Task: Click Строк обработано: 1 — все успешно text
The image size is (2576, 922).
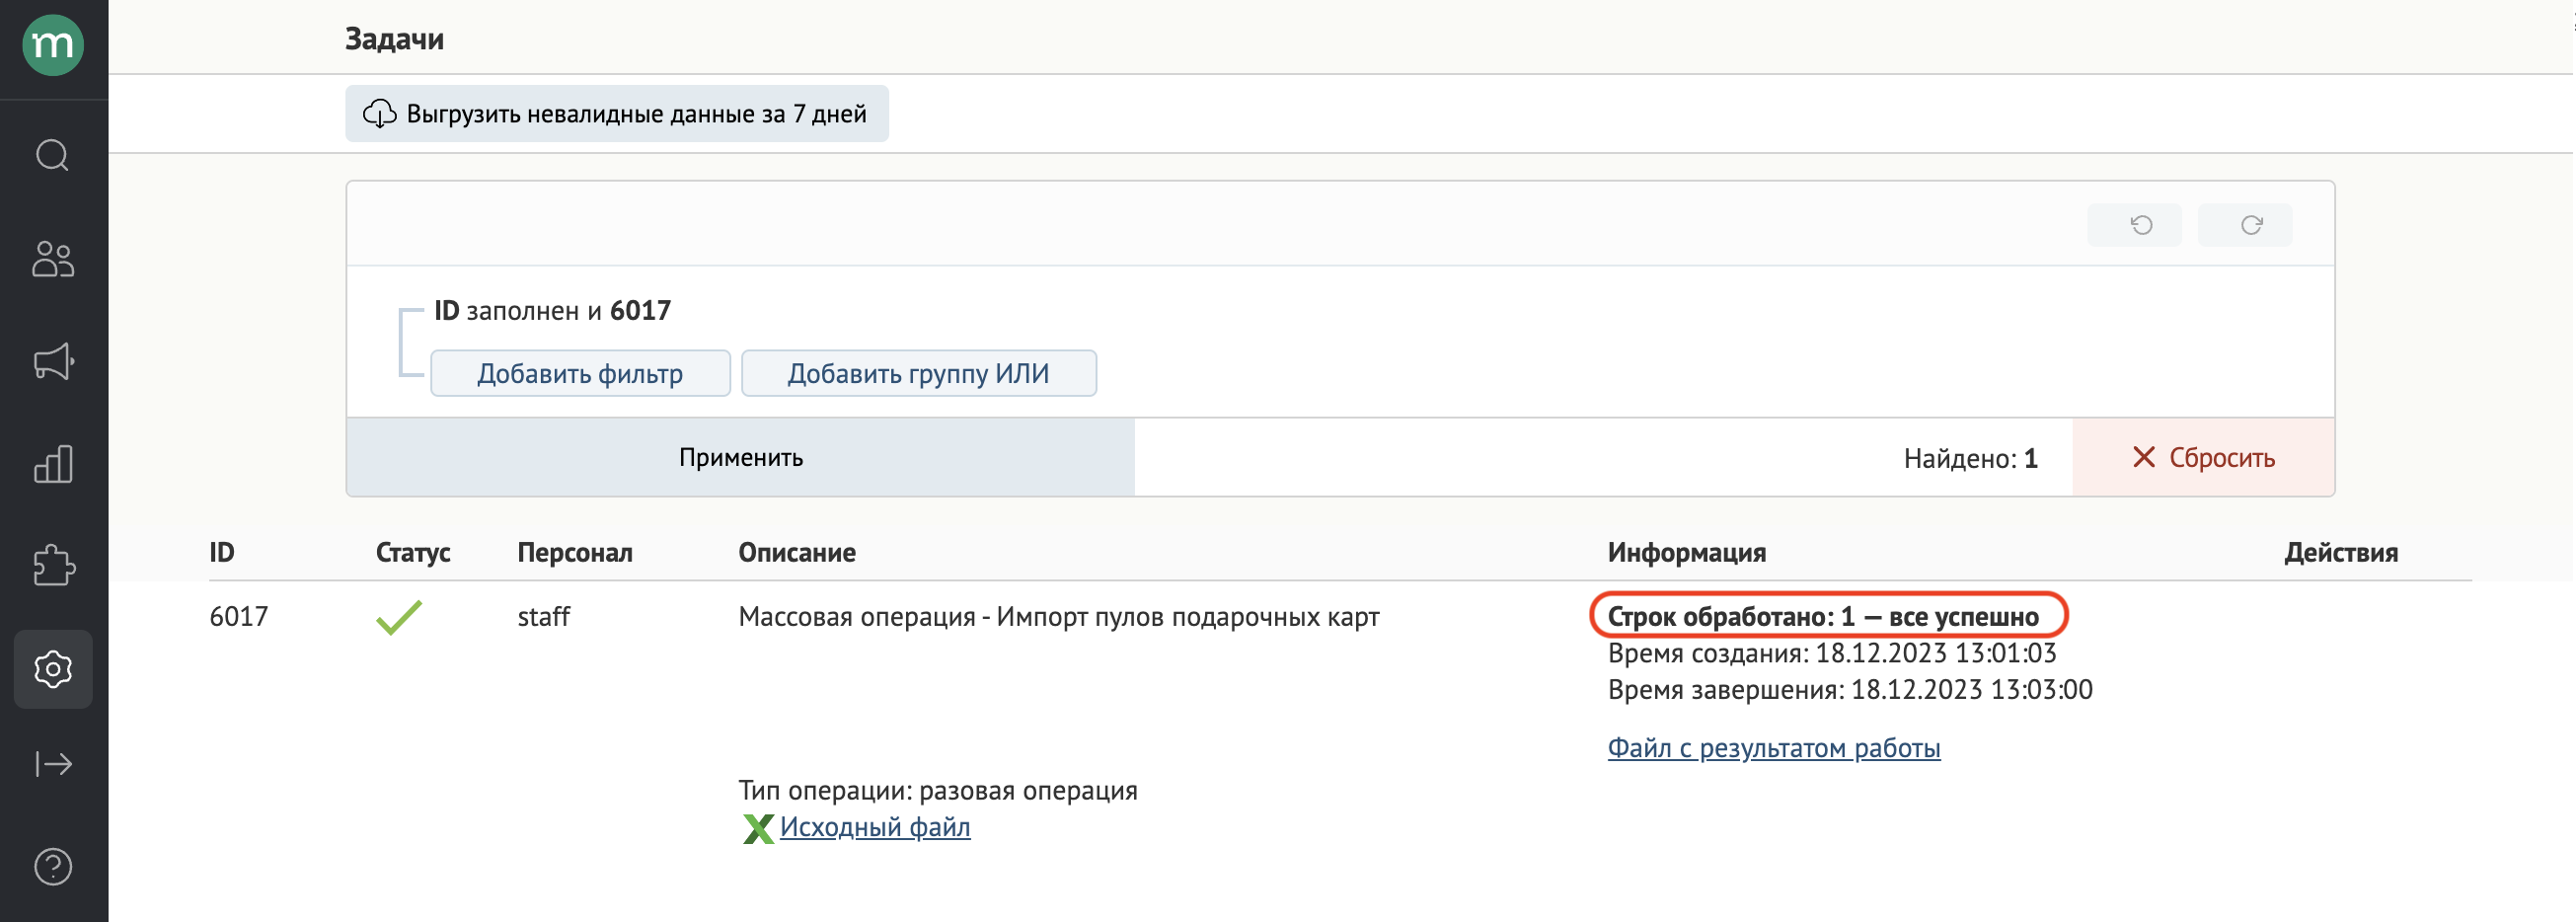Action: coord(1823,617)
